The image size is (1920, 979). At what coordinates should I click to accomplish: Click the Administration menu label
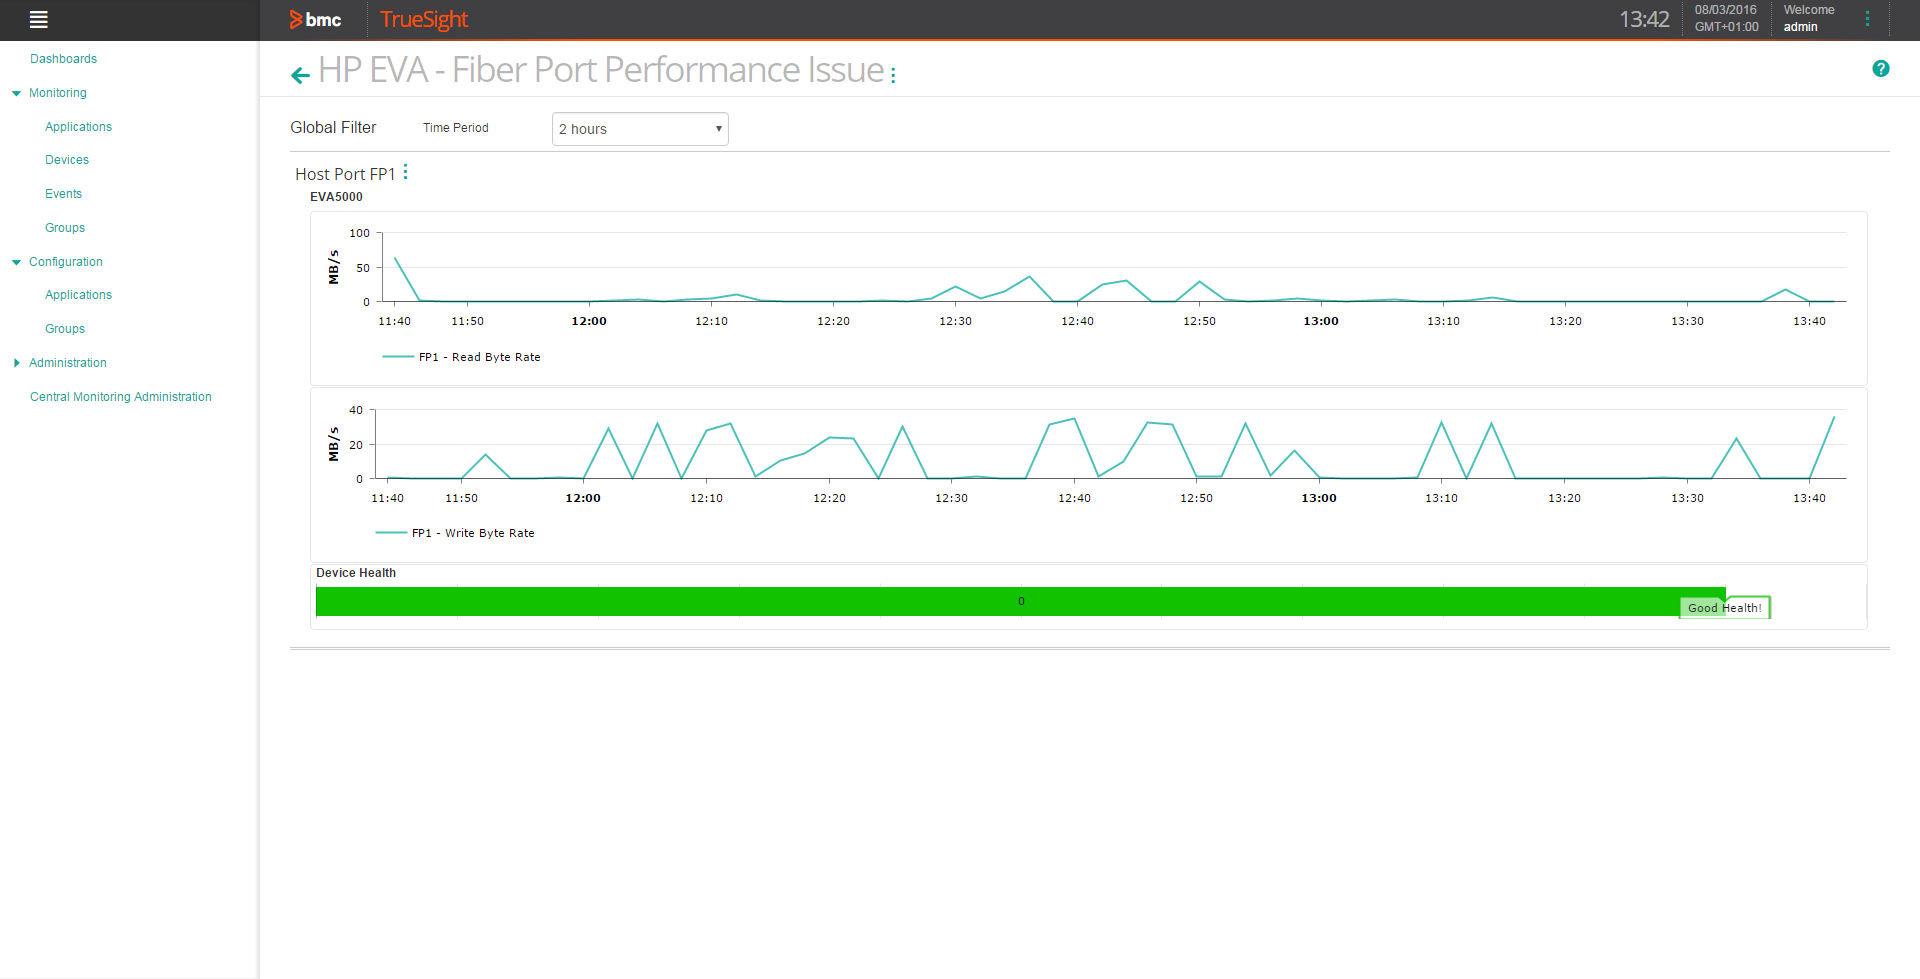(x=68, y=363)
